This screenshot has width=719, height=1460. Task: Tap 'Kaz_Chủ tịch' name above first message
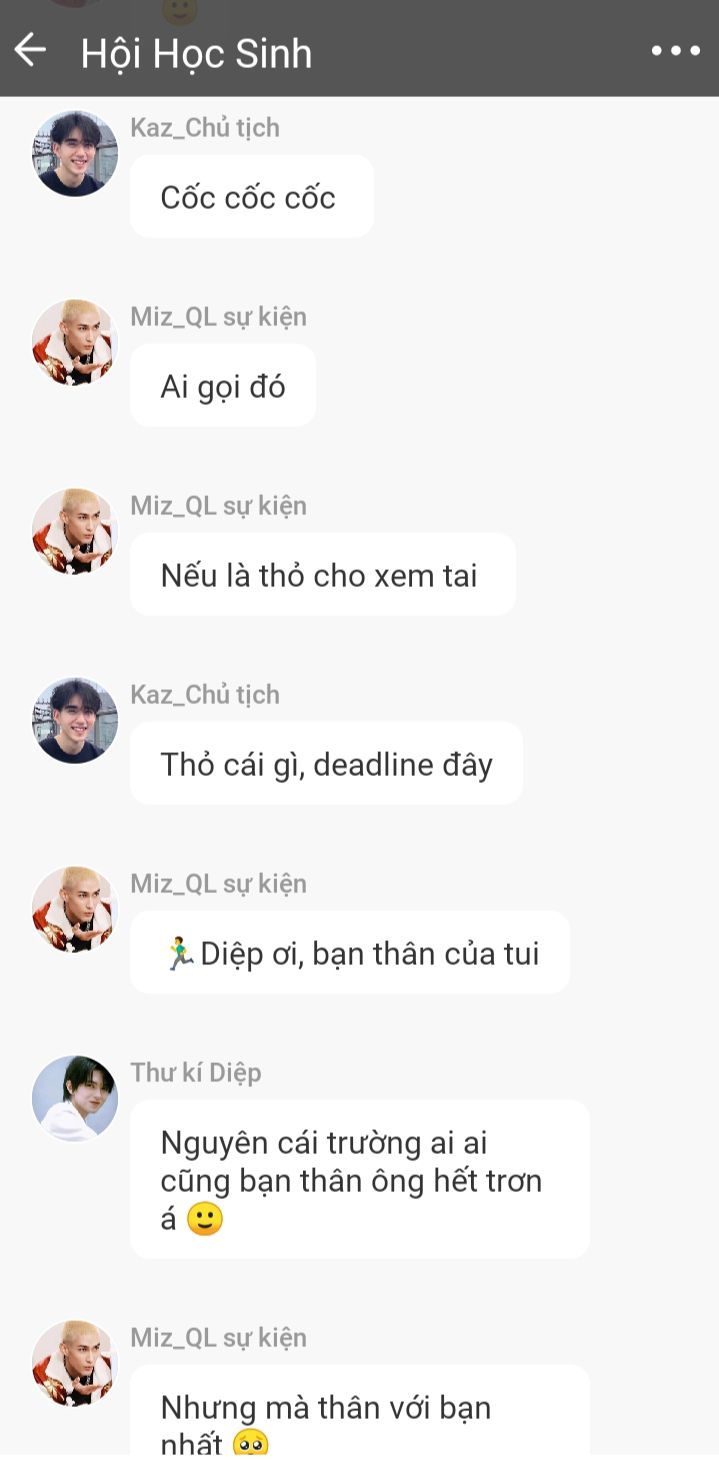coord(205,128)
